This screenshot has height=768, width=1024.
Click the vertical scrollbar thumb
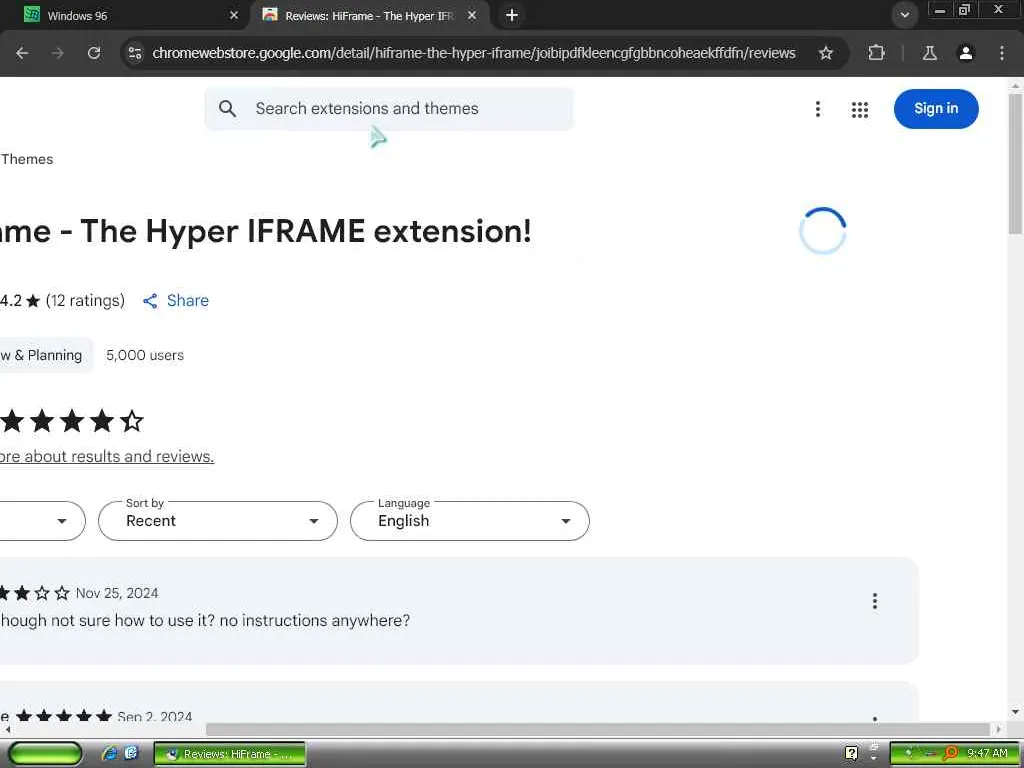click(1015, 163)
